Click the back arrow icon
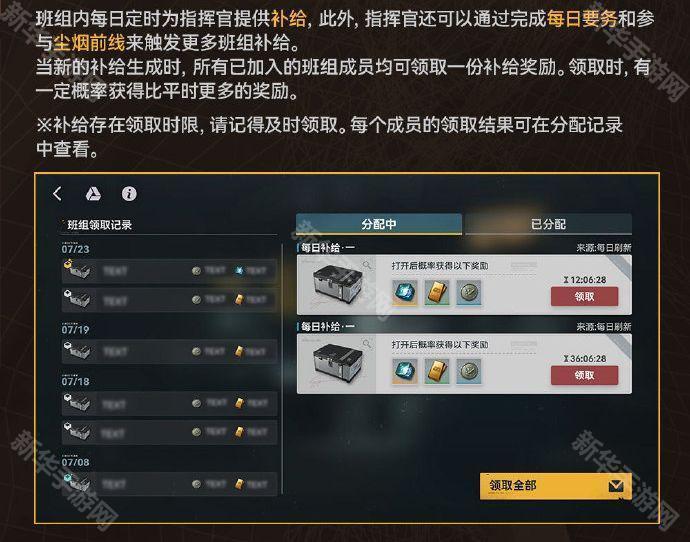The height and width of the screenshot is (542, 690). 58,194
